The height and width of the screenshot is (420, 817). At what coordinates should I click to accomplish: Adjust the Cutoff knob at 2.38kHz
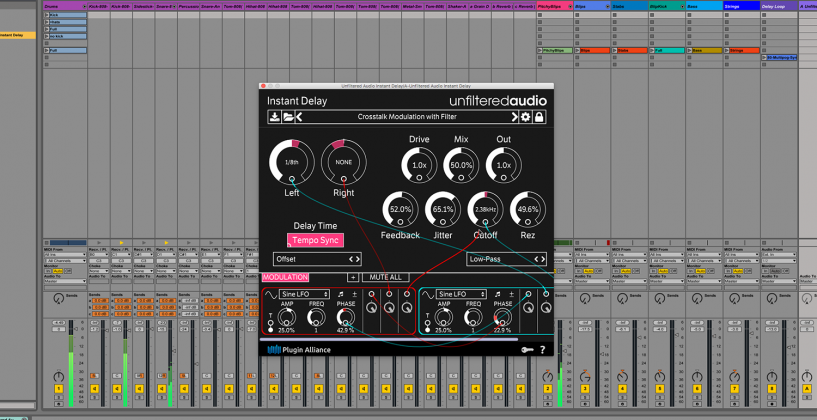(x=486, y=209)
